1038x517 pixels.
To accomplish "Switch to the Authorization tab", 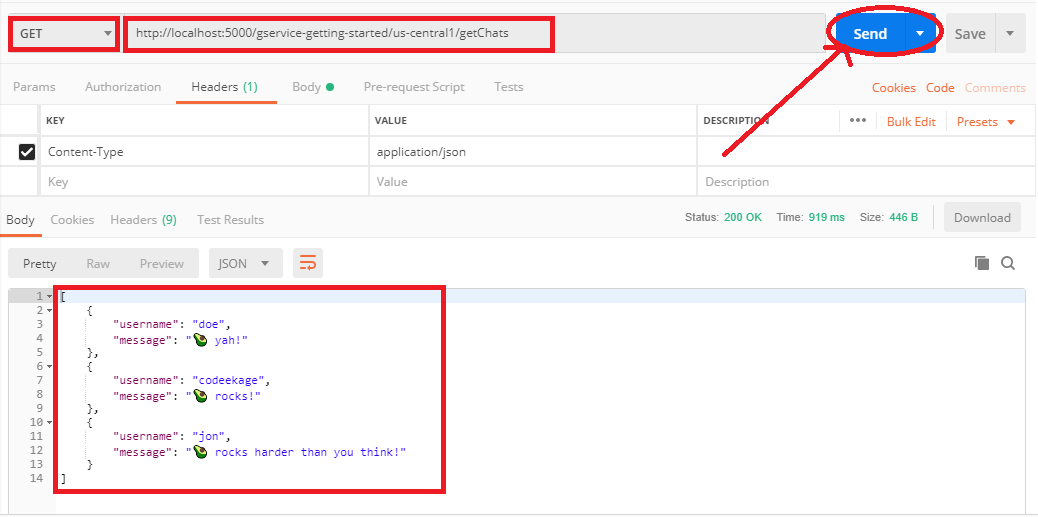I will tap(123, 87).
